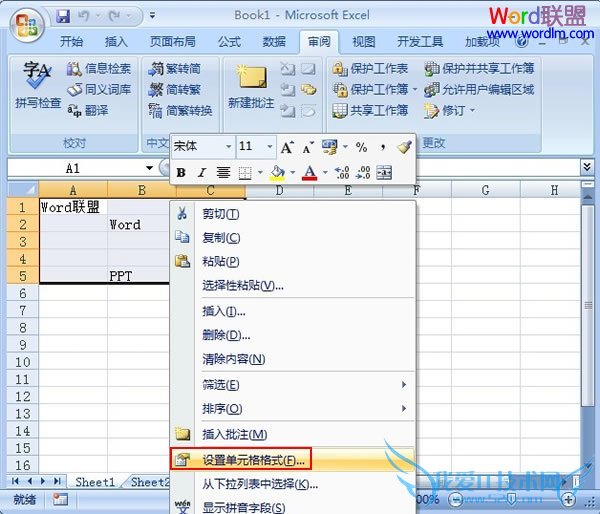The image size is (600, 514).
Task: Open 简繁转换 conversion dialog
Action: [x=180, y=111]
